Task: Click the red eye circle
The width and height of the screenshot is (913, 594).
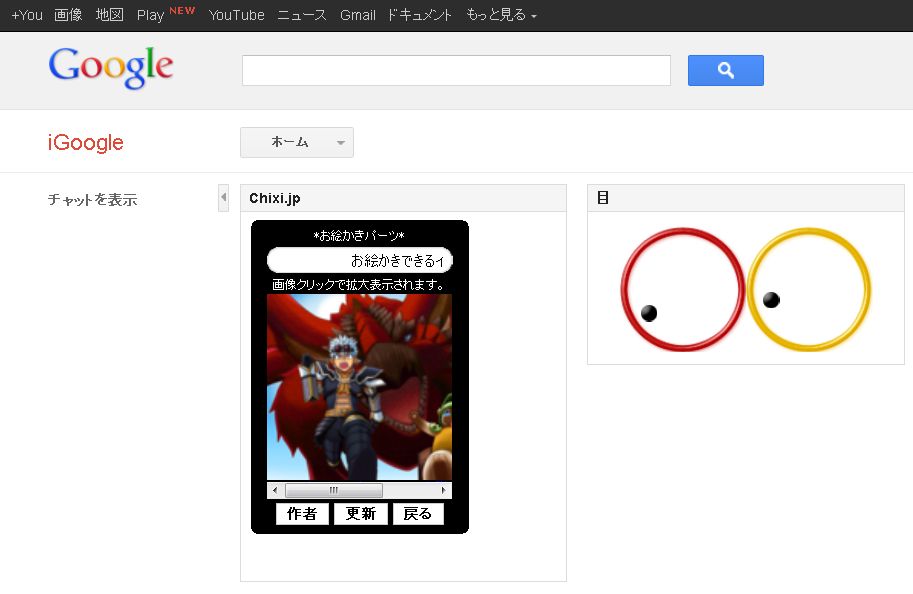Action: [x=683, y=290]
